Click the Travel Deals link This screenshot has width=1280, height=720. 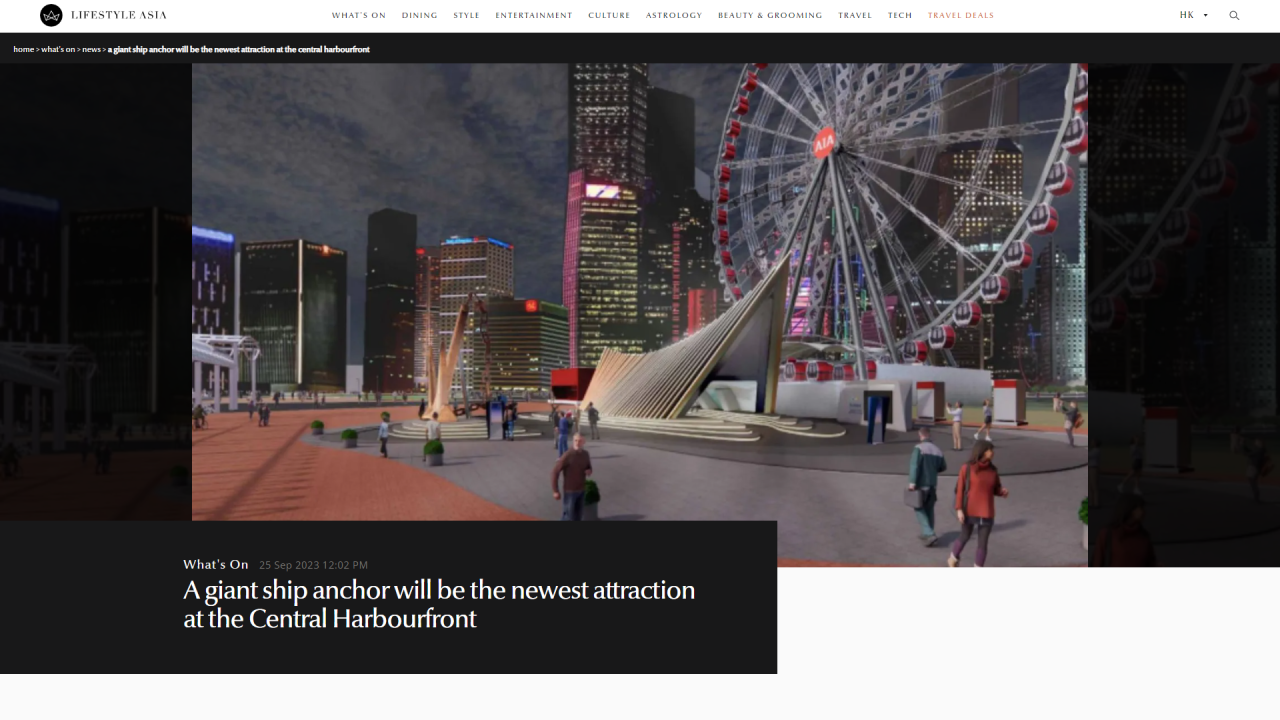961,16
